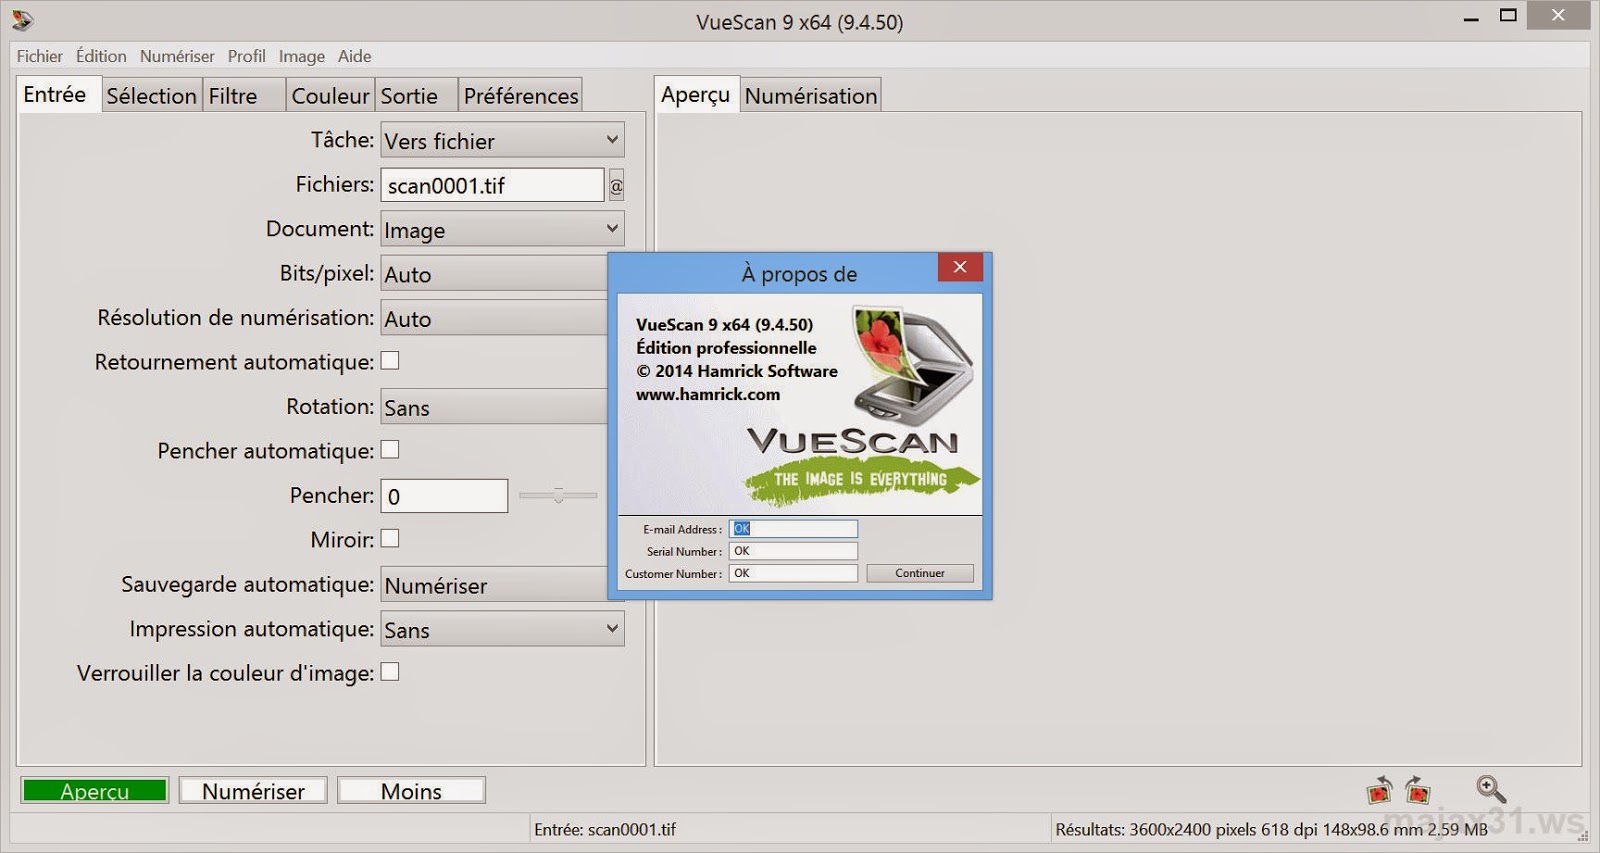Open the Bits/pixel dropdown
Viewport: 1600px width, 853px height.
click(x=494, y=273)
